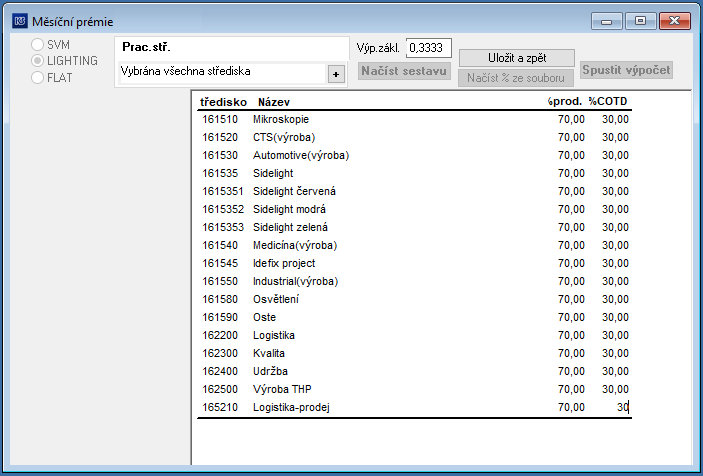Select the Logistika row name

[273, 335]
